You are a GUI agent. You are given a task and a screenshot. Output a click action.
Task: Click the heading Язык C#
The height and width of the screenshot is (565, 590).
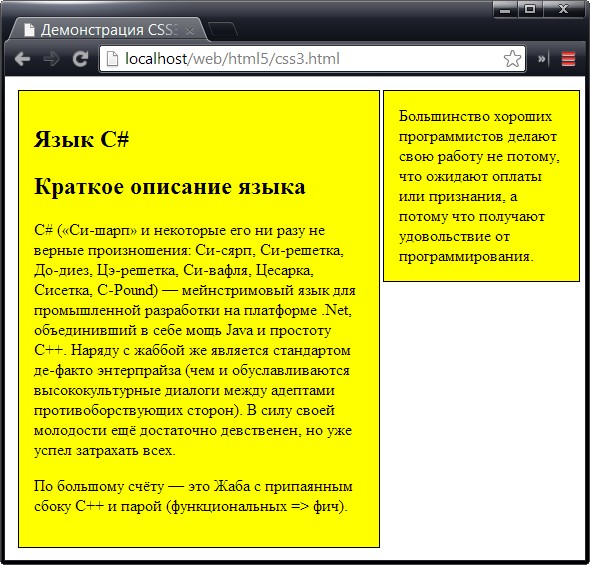click(81, 139)
